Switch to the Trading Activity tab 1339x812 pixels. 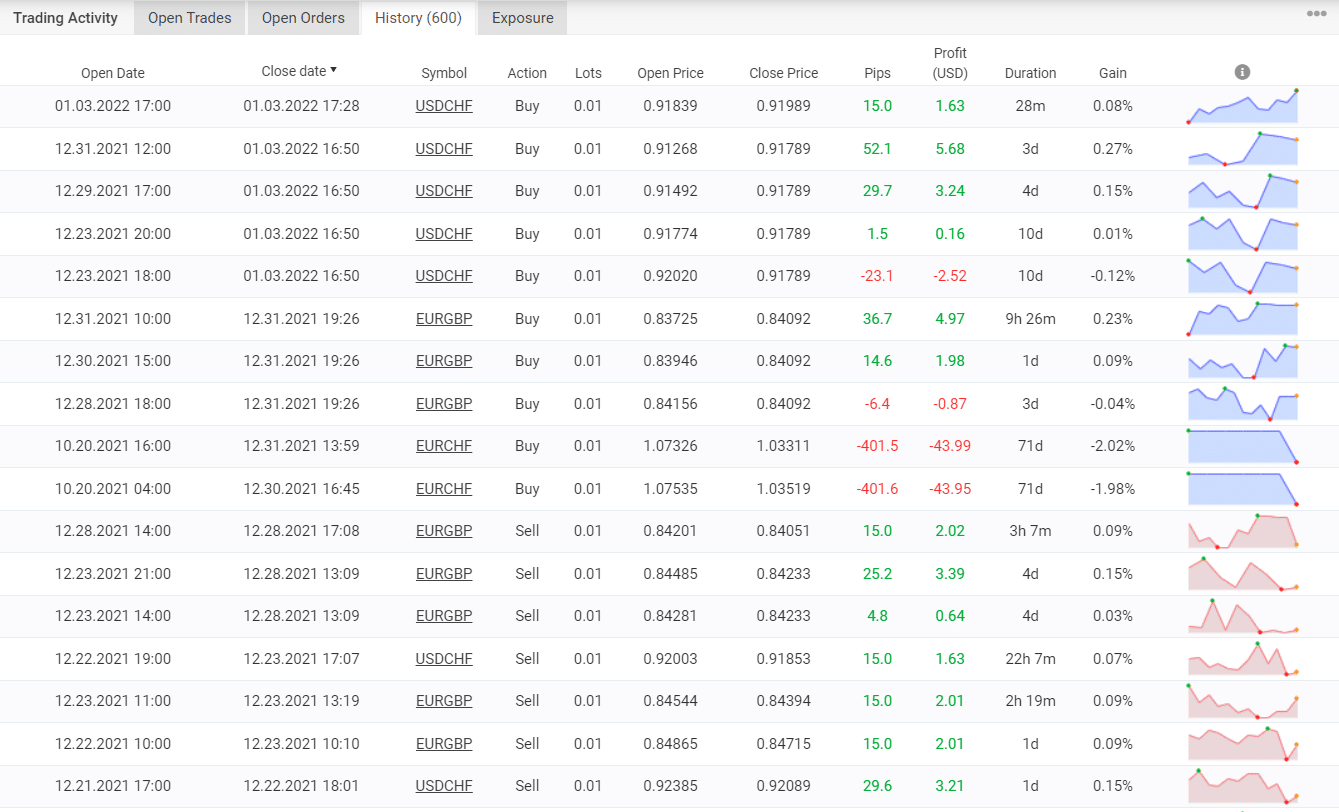[x=65, y=18]
